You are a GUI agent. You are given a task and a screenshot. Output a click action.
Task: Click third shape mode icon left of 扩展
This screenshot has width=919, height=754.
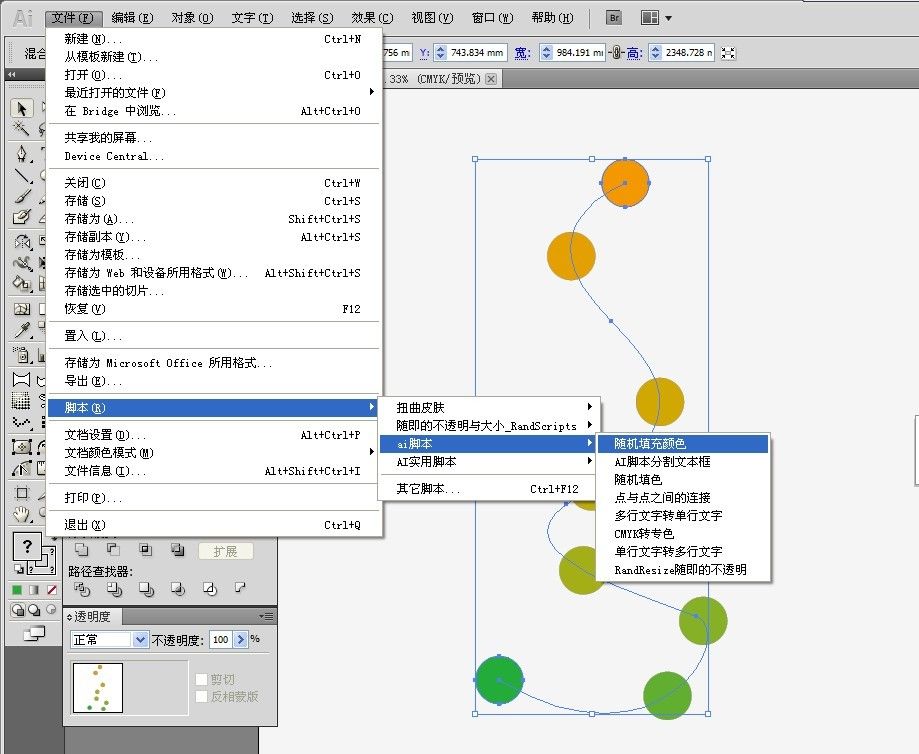[x=145, y=550]
